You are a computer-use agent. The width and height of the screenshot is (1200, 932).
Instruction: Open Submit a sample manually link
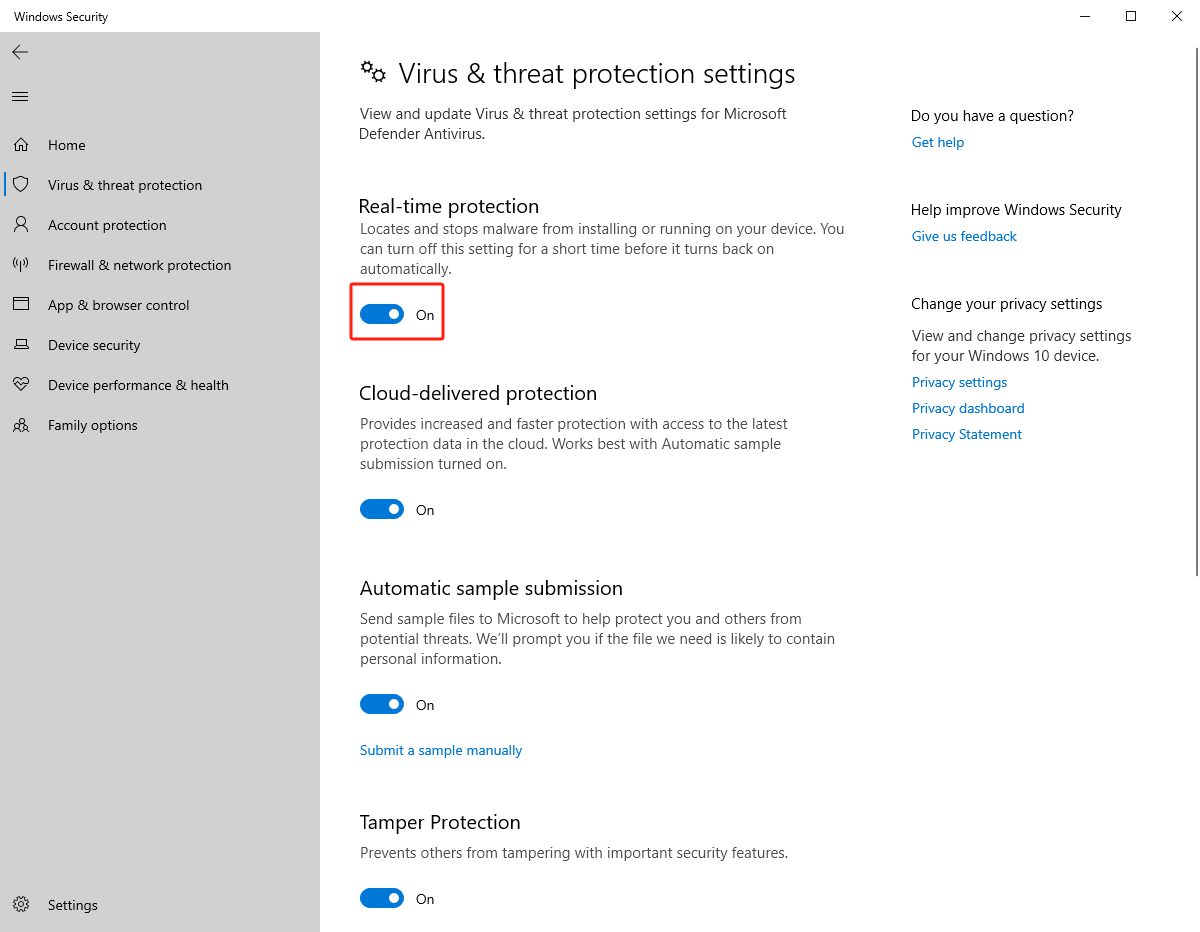[x=441, y=751]
